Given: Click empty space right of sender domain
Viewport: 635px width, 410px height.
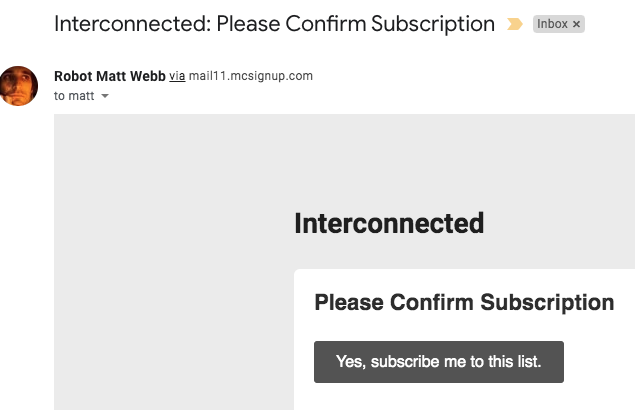Looking at the screenshot, I should 450,76.
